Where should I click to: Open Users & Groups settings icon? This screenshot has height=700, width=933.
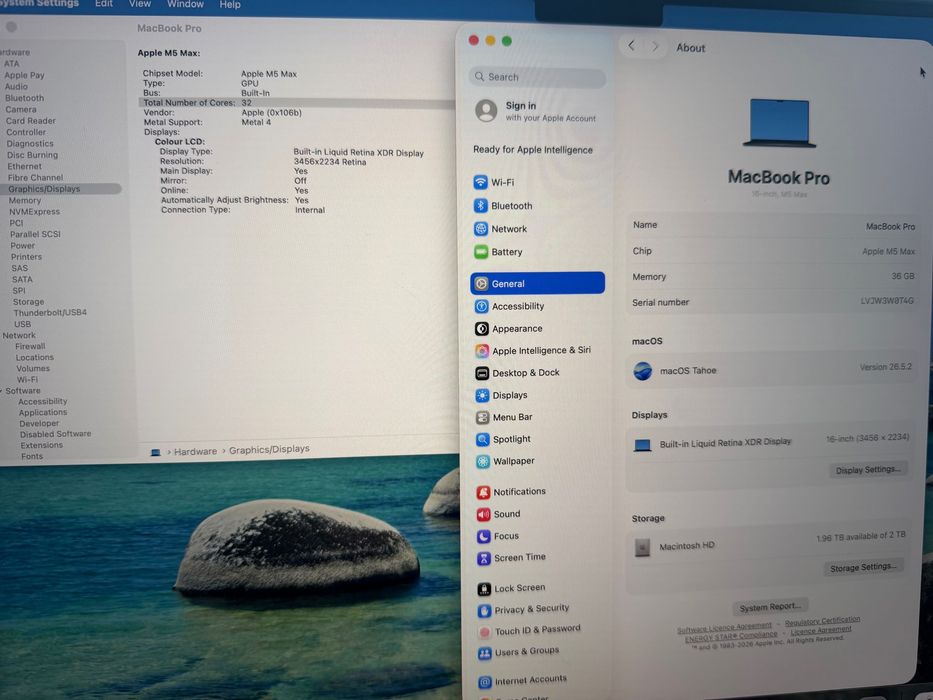coord(485,654)
